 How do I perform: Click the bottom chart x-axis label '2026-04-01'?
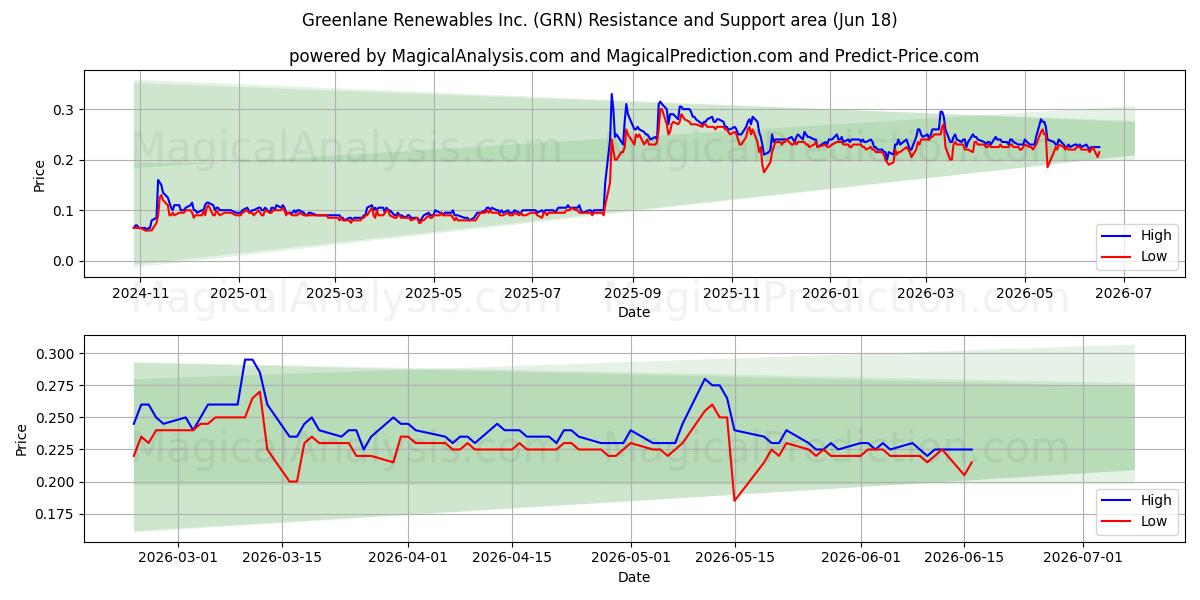pyautogui.click(x=408, y=558)
